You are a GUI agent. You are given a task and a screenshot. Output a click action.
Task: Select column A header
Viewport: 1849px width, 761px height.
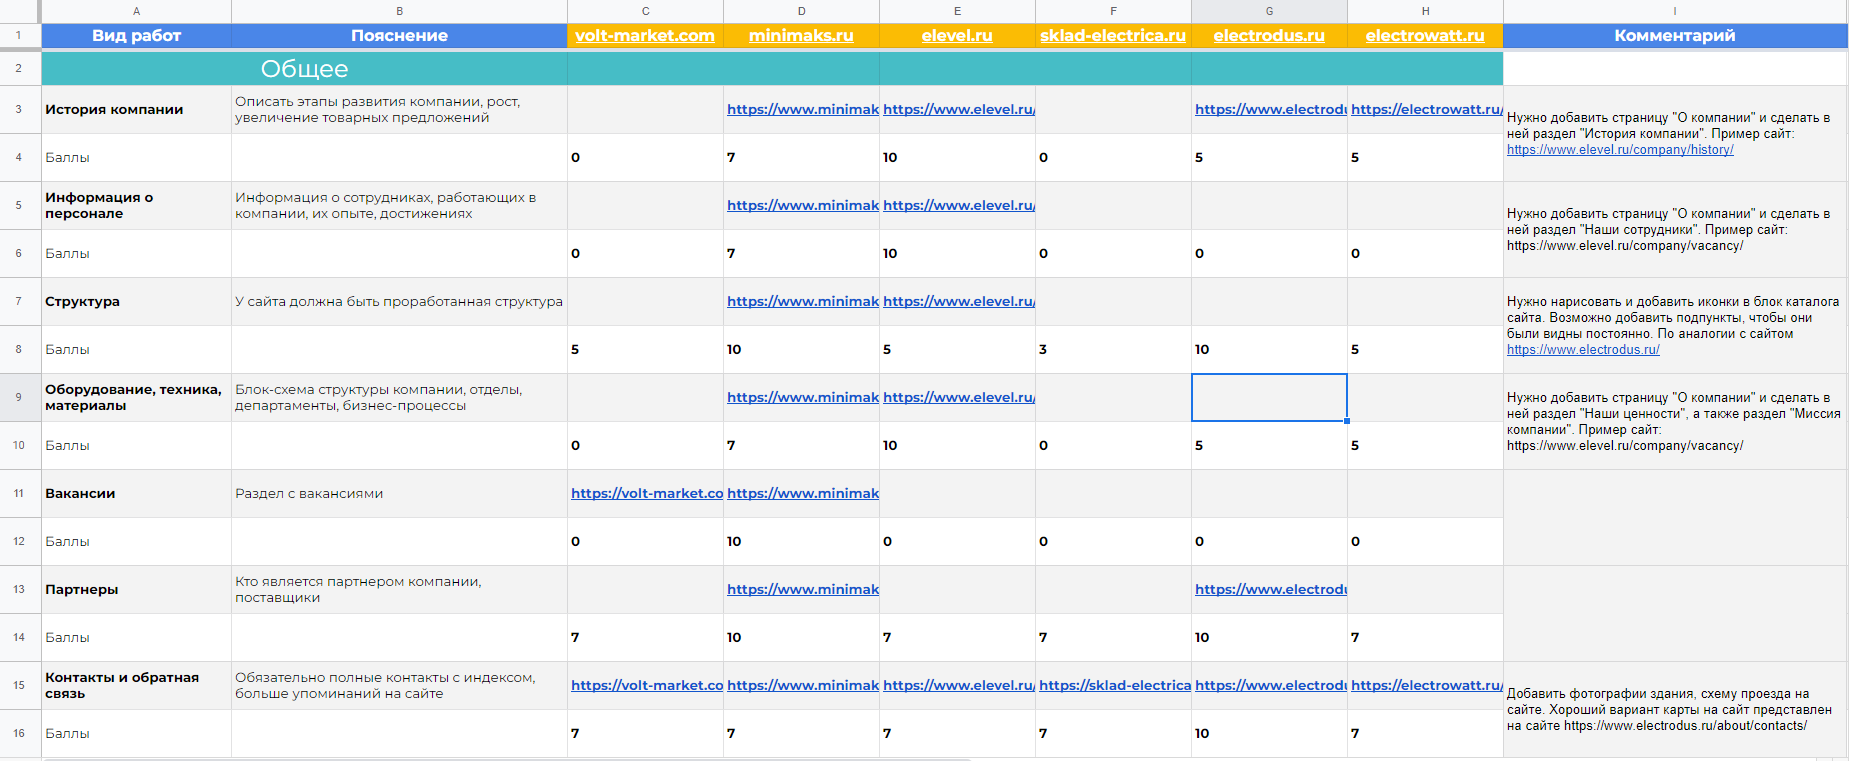pos(136,11)
